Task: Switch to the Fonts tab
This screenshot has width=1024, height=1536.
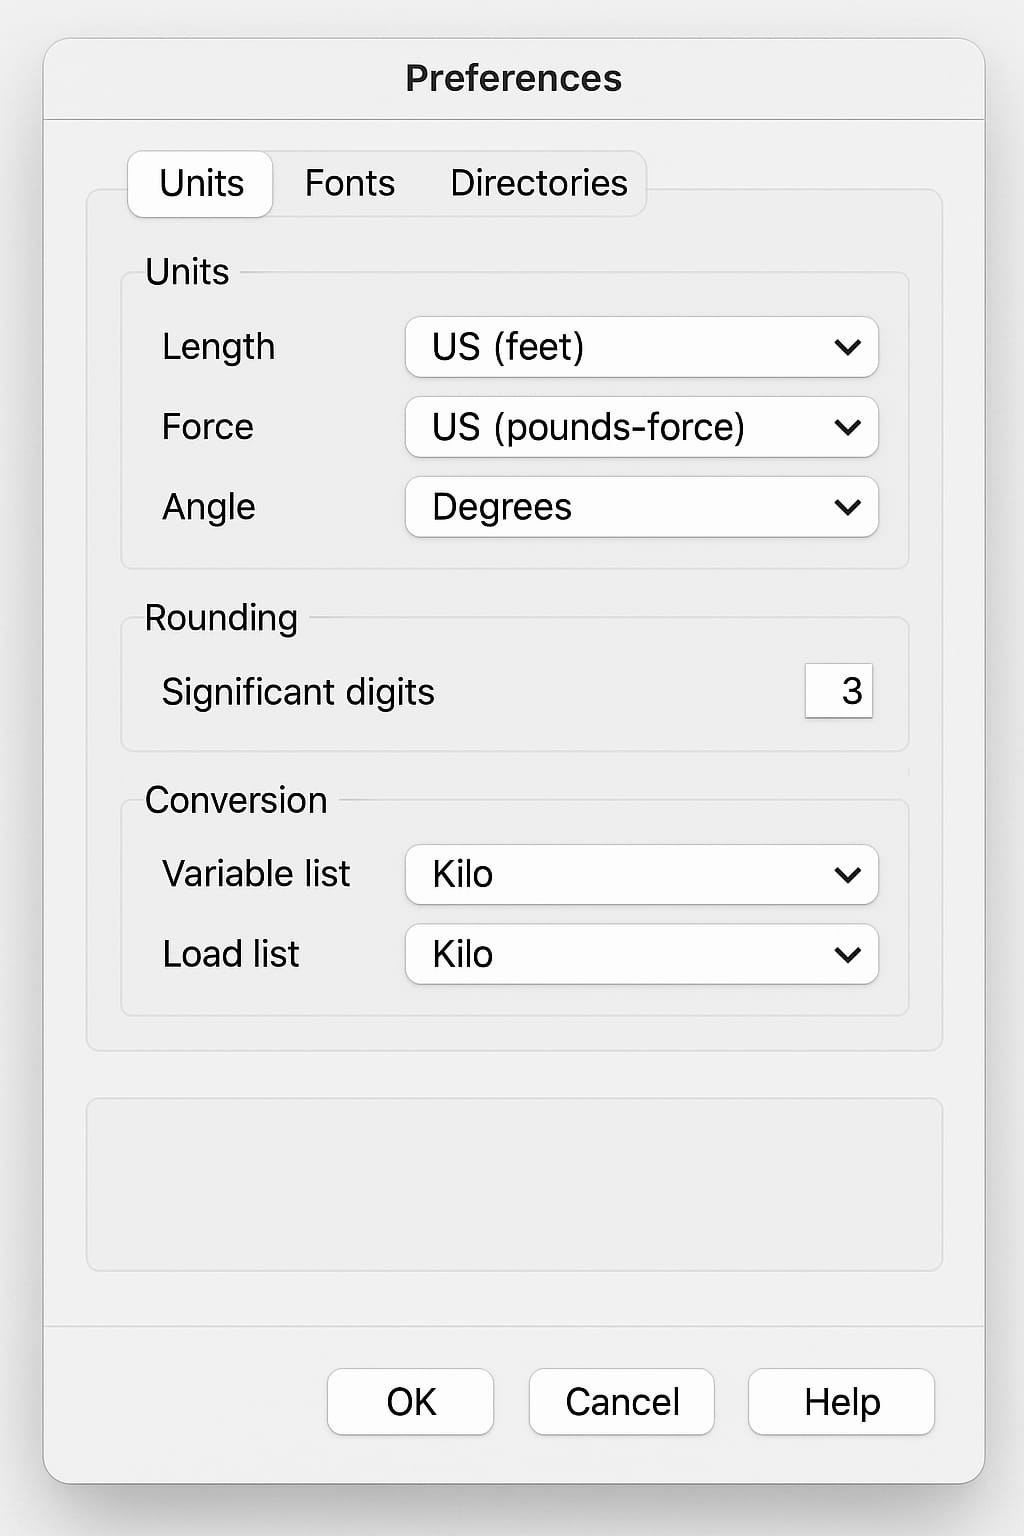Action: pyautogui.click(x=350, y=184)
